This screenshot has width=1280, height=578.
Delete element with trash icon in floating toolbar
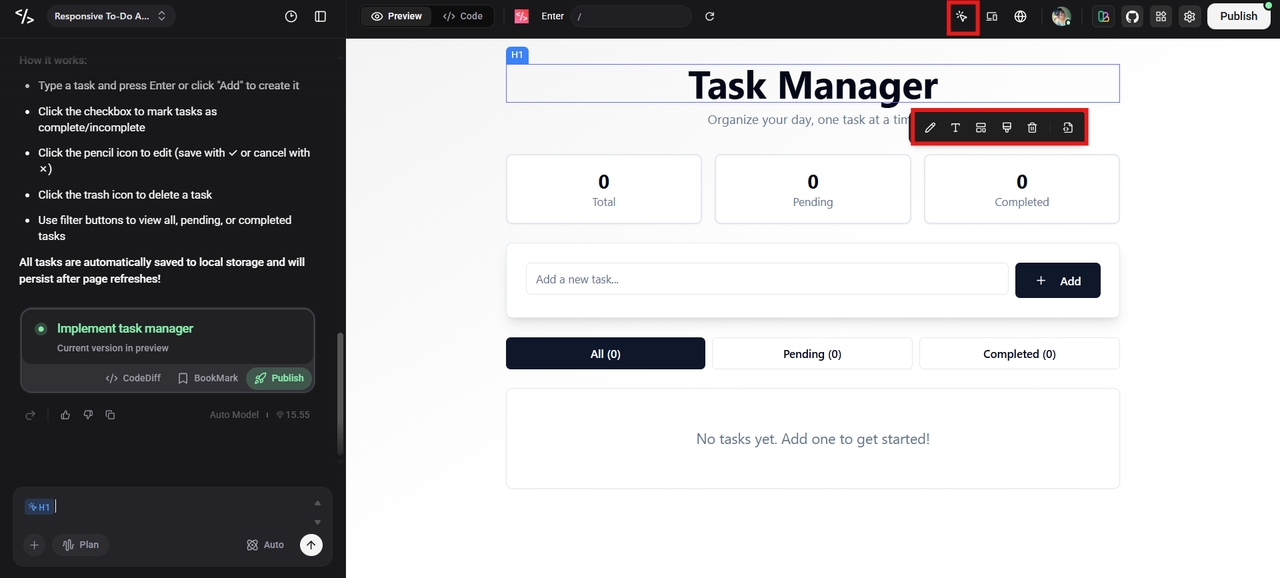pos(1032,128)
